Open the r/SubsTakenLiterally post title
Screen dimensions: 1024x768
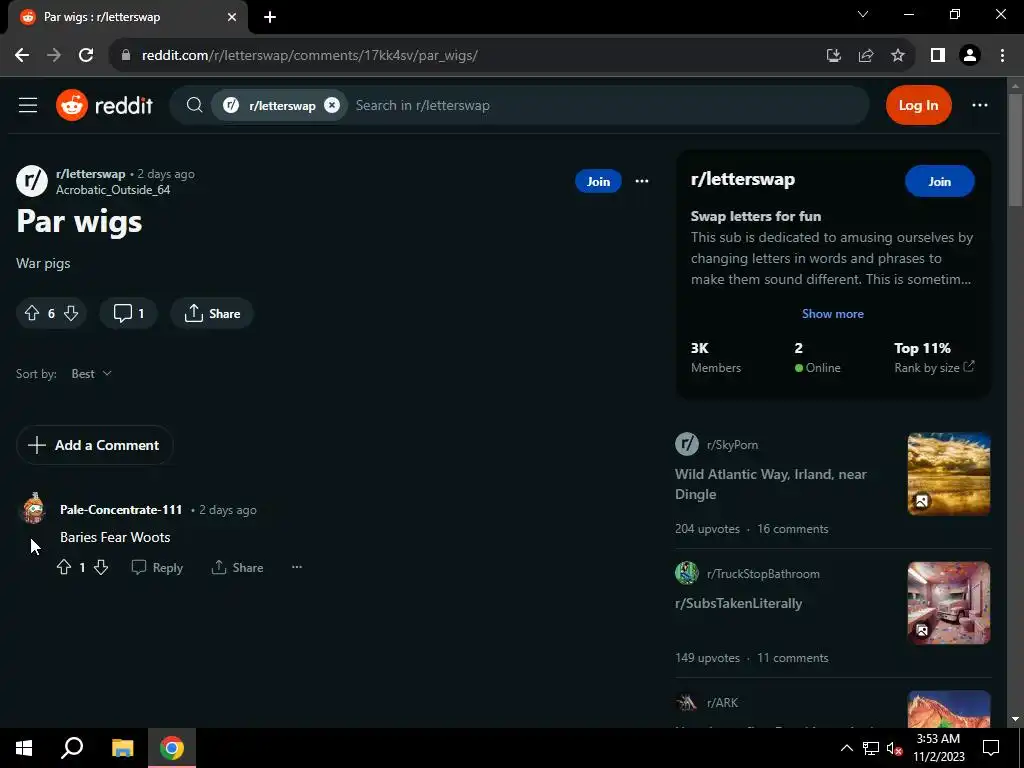[739, 603]
